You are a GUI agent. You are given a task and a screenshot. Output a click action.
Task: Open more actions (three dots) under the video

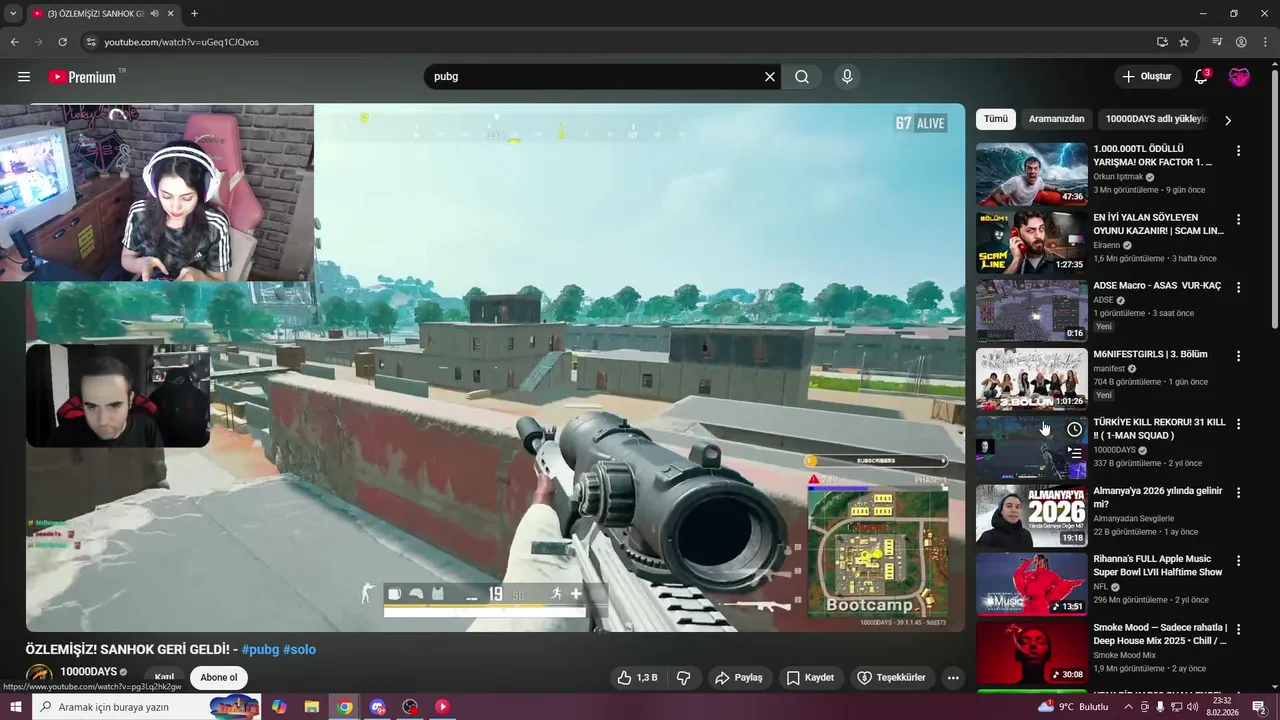(x=953, y=677)
